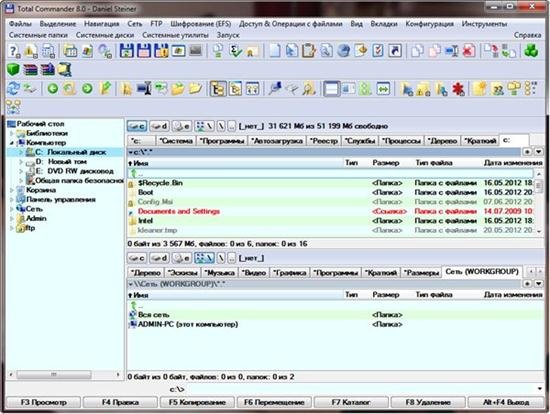Viewport: 550px width, 414px height.
Task: Select the Documents and Settings row
Action: point(330,212)
